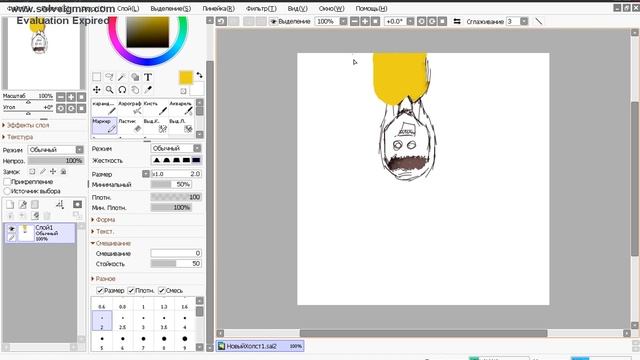Toggle lock transparency in Замок row
Viewport: 640px width, 360px height.
[32, 172]
